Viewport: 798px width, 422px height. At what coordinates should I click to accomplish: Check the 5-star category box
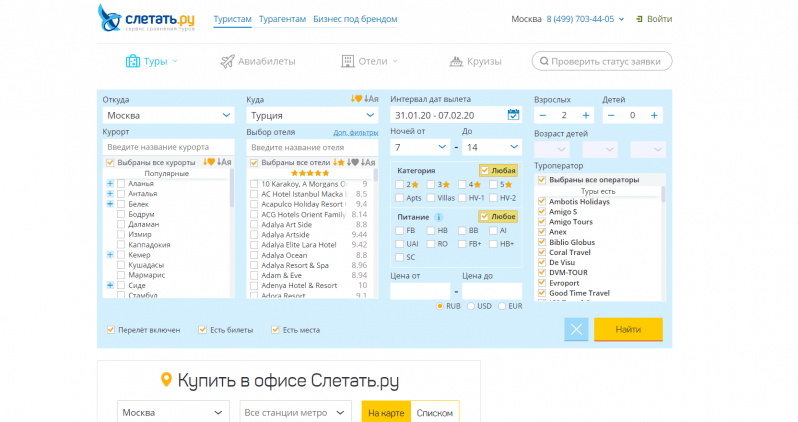tap(493, 185)
